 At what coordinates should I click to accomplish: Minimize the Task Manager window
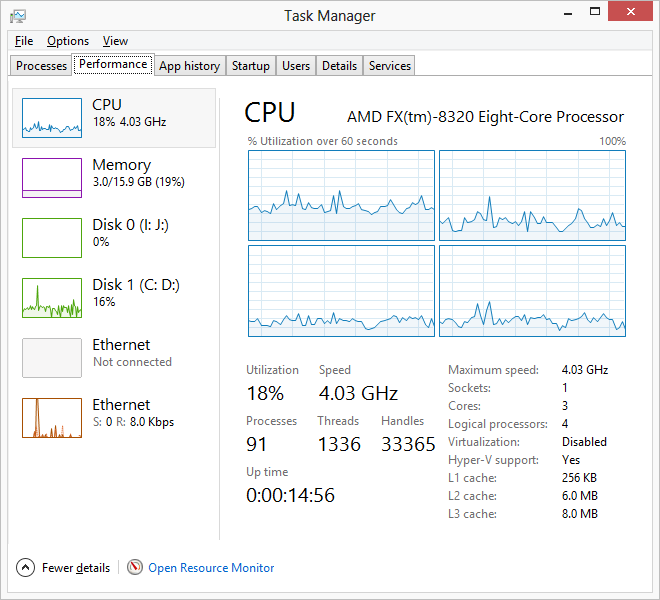click(x=568, y=12)
